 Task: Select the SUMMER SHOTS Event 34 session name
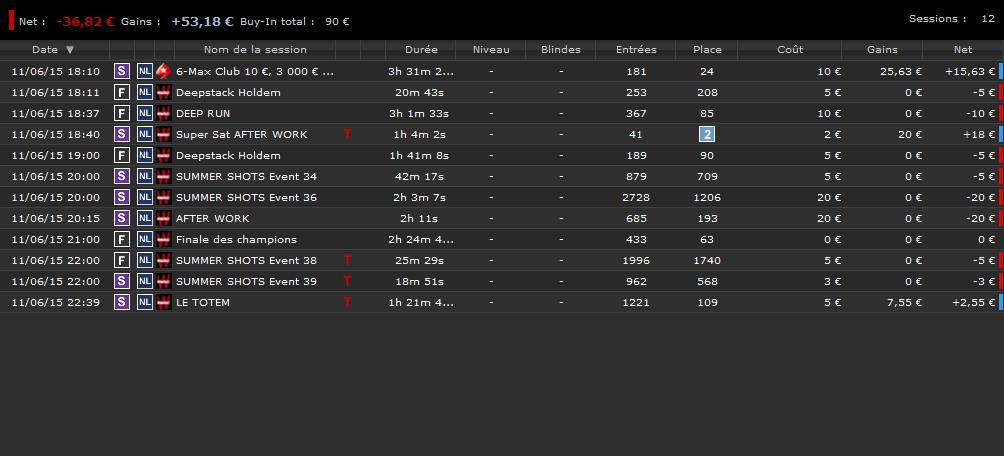tap(247, 176)
